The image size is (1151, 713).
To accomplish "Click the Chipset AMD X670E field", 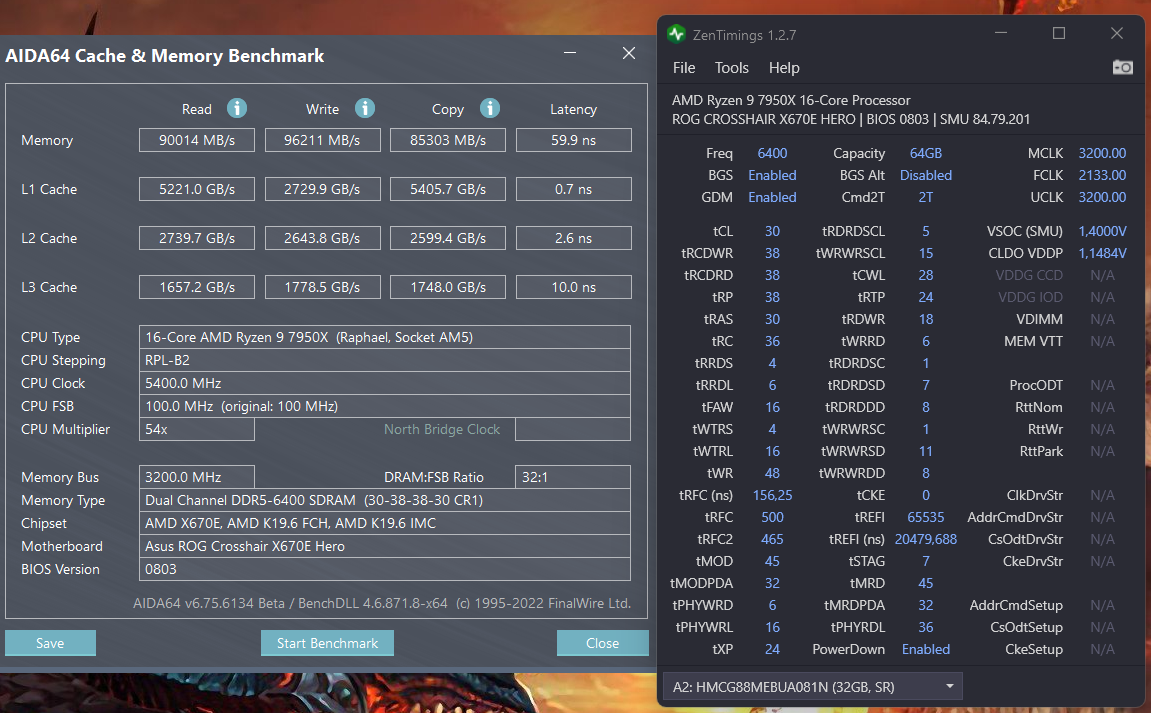I will 385,523.
